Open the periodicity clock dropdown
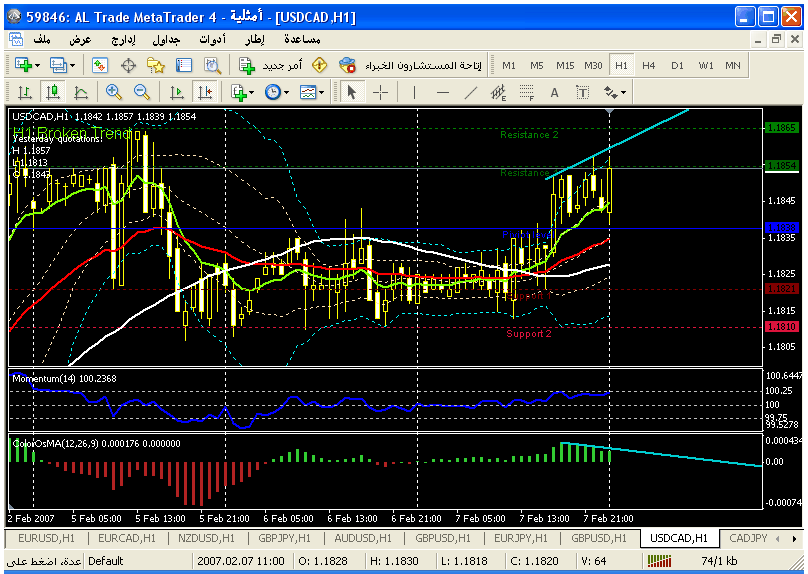Screen dimensions: 808x574 point(286,92)
